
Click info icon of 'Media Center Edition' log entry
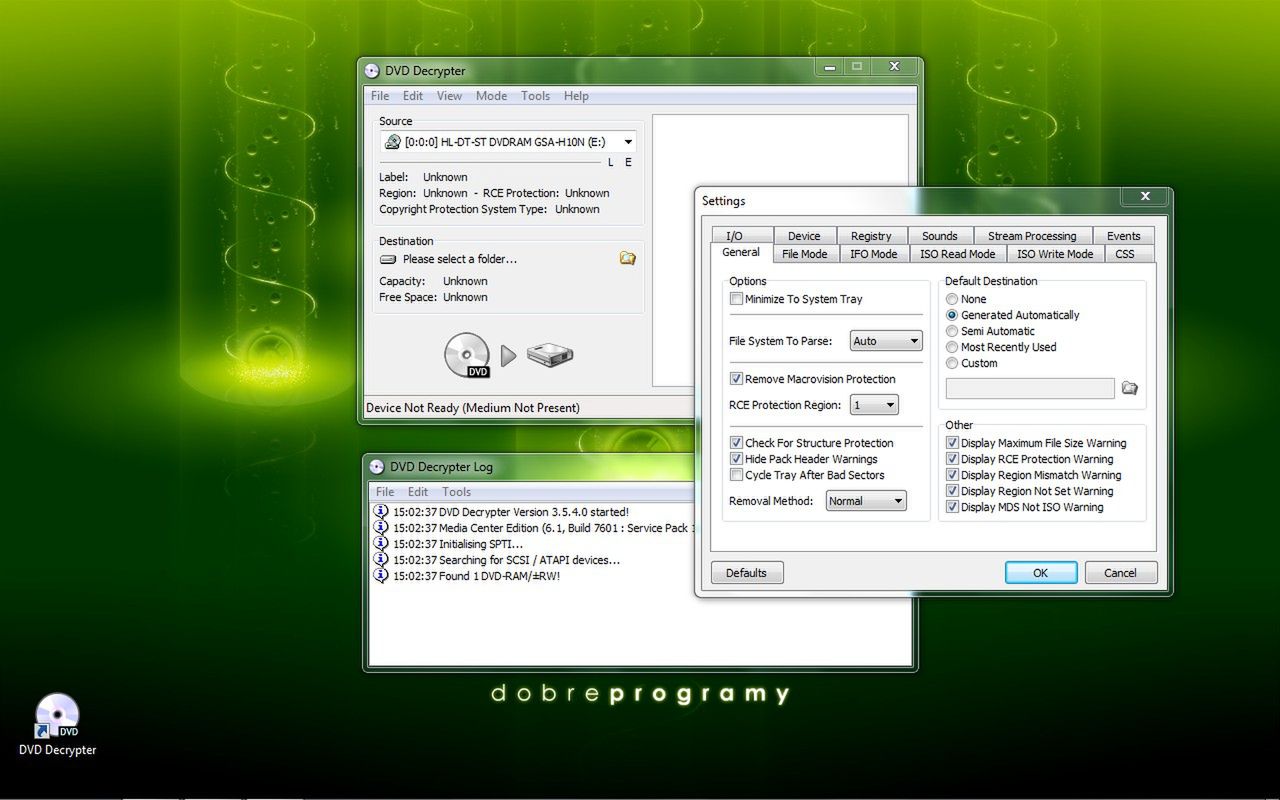381,528
